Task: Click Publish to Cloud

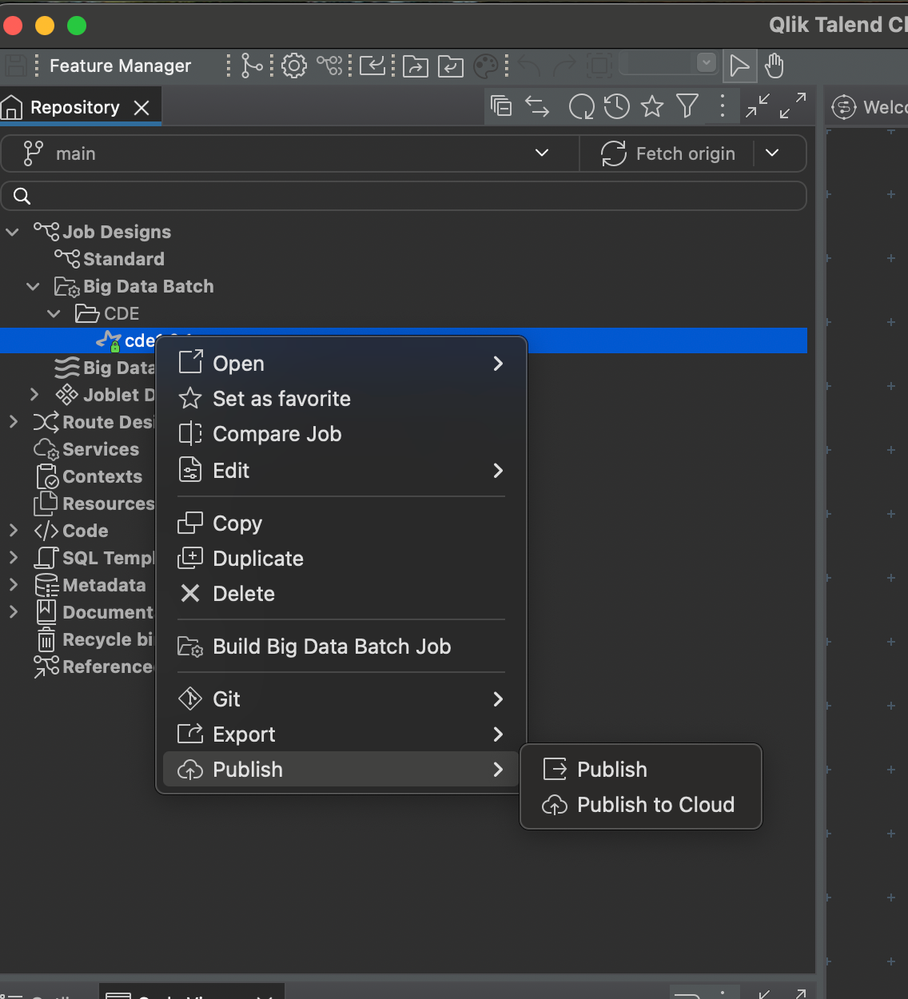Action: (x=641, y=805)
